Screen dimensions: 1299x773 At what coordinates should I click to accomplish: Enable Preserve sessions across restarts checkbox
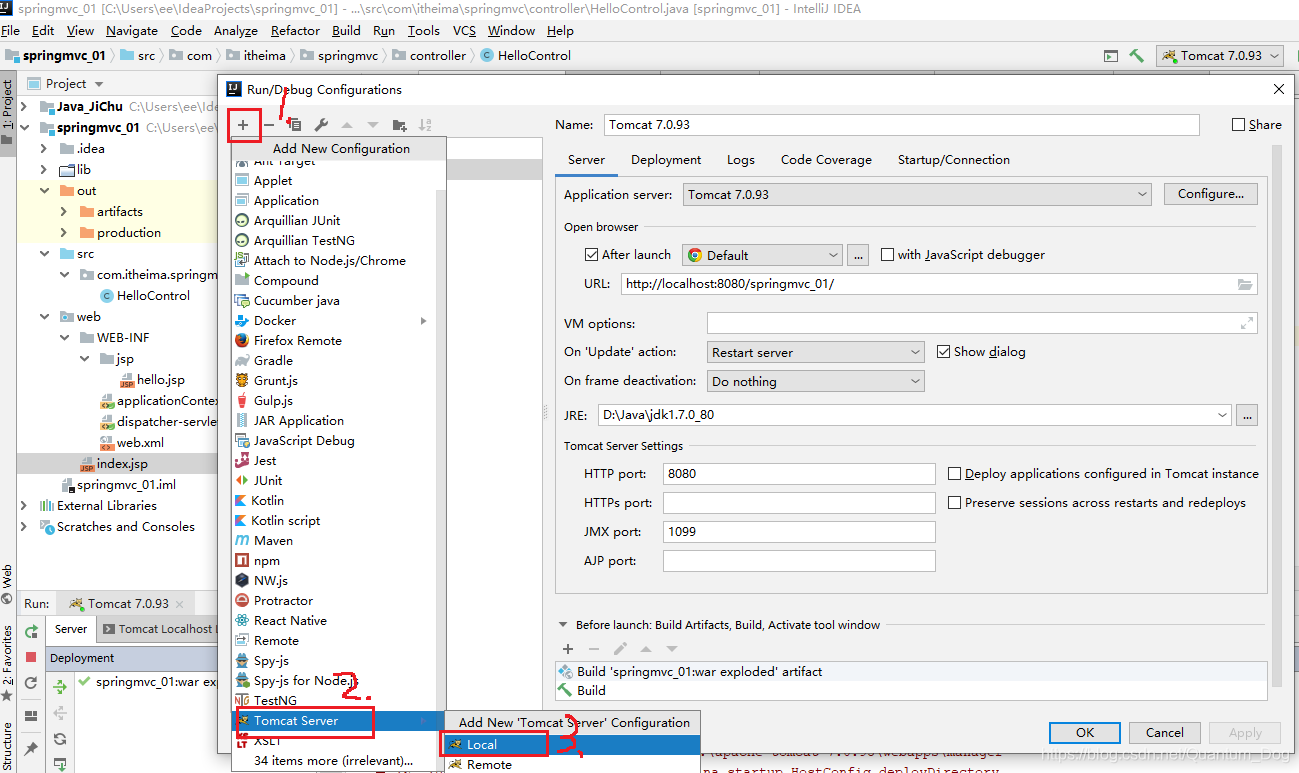coord(955,503)
